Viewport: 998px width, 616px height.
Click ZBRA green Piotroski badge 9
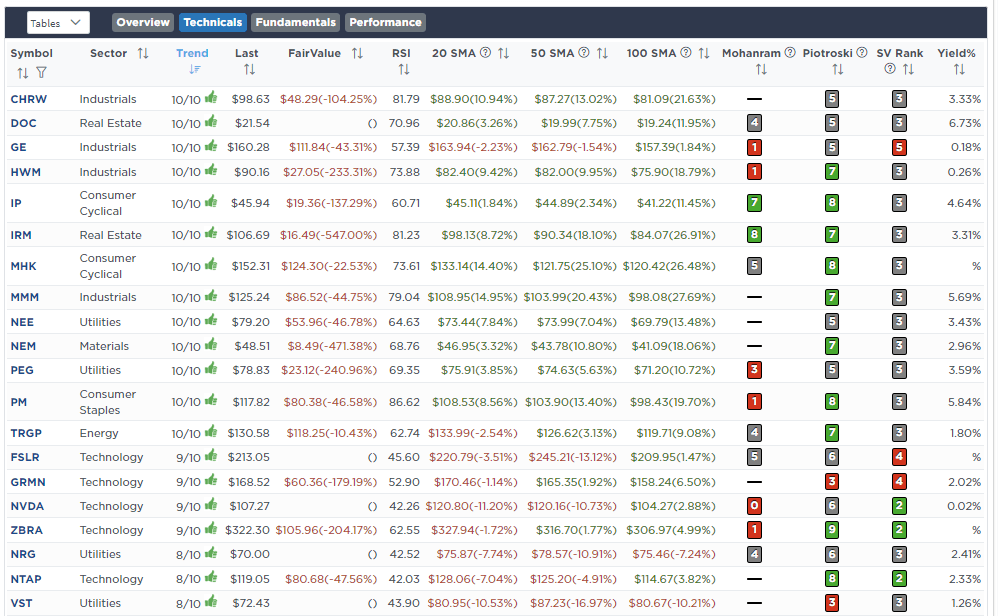click(831, 530)
